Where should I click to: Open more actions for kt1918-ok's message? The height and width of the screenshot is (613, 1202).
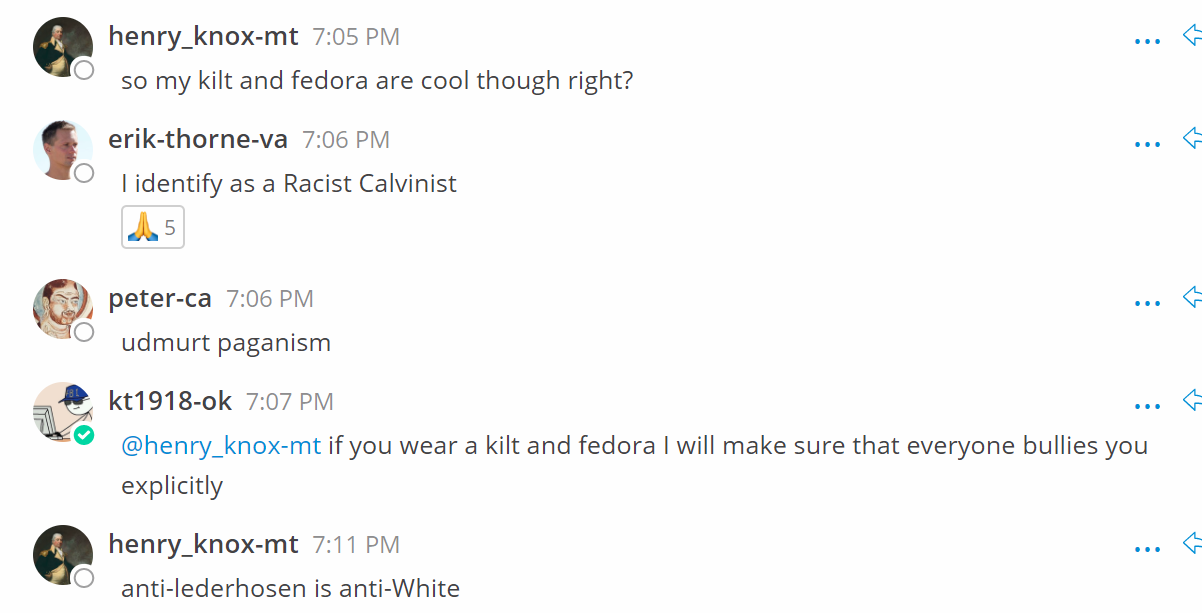1147,407
